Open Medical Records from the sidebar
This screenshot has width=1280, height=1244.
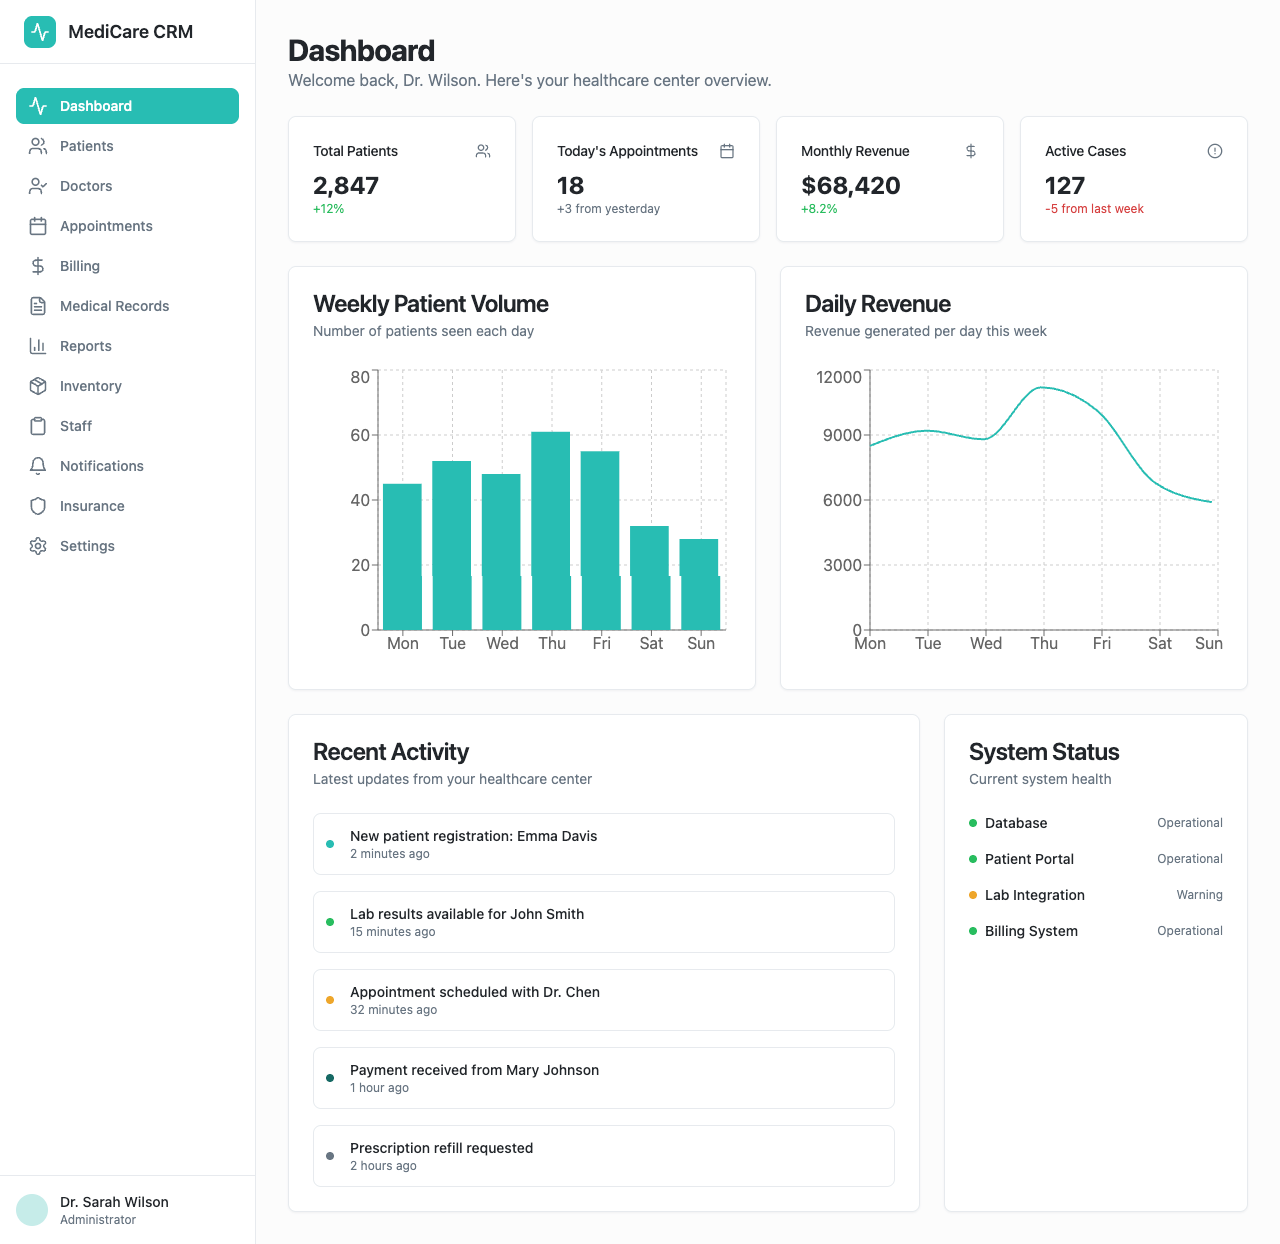114,306
